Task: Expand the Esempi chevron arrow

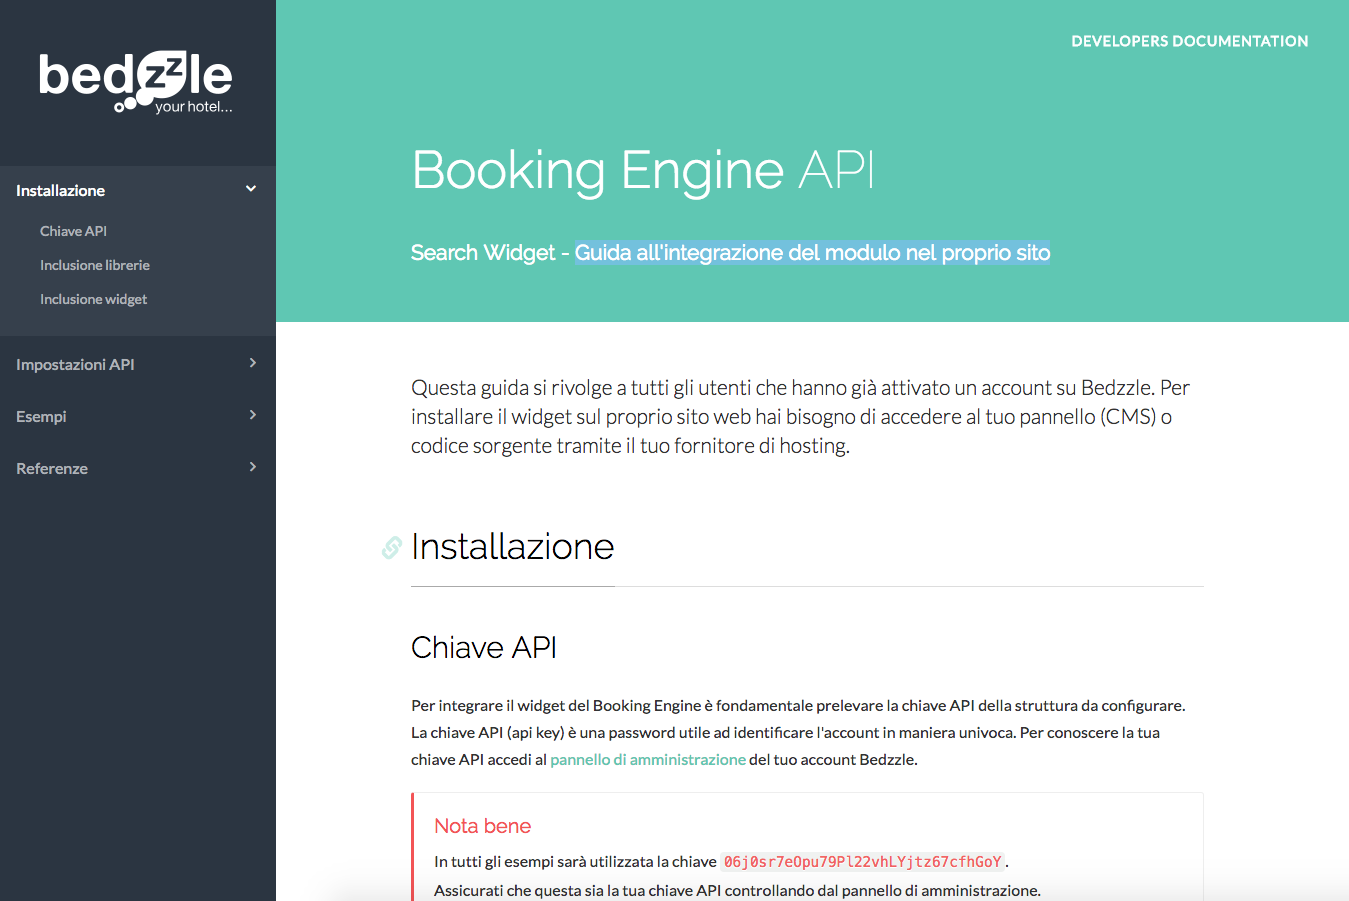Action: 253,415
